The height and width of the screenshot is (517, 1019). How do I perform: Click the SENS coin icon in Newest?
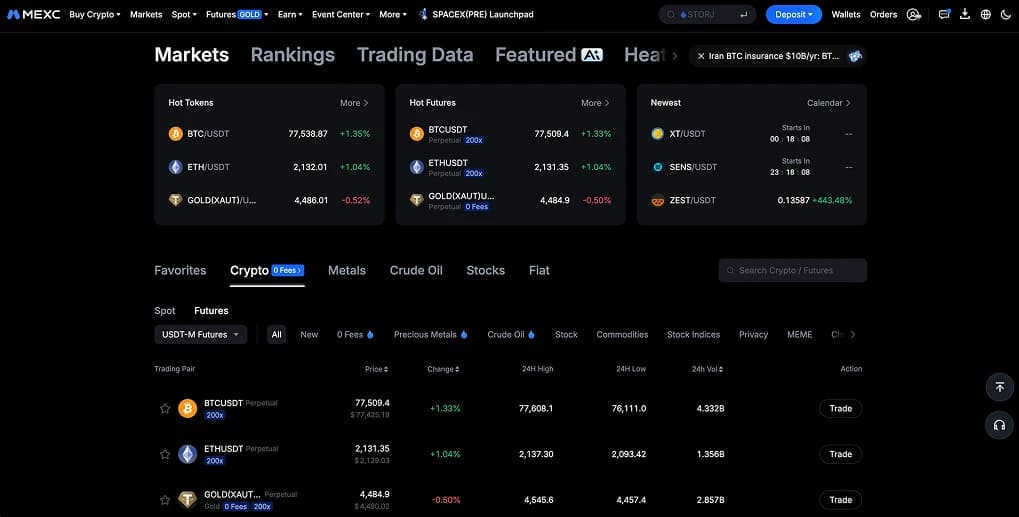(x=658, y=167)
